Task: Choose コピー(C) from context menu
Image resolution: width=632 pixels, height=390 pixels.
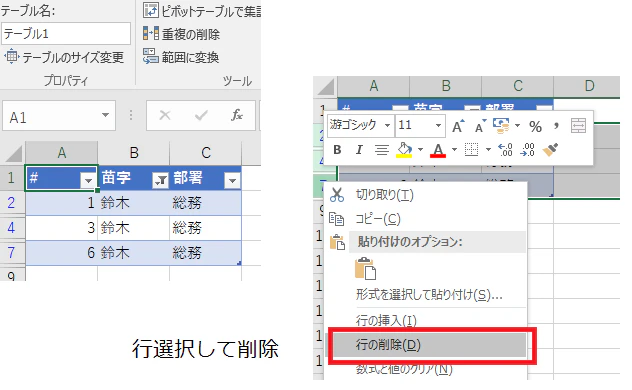Action: [426, 219]
